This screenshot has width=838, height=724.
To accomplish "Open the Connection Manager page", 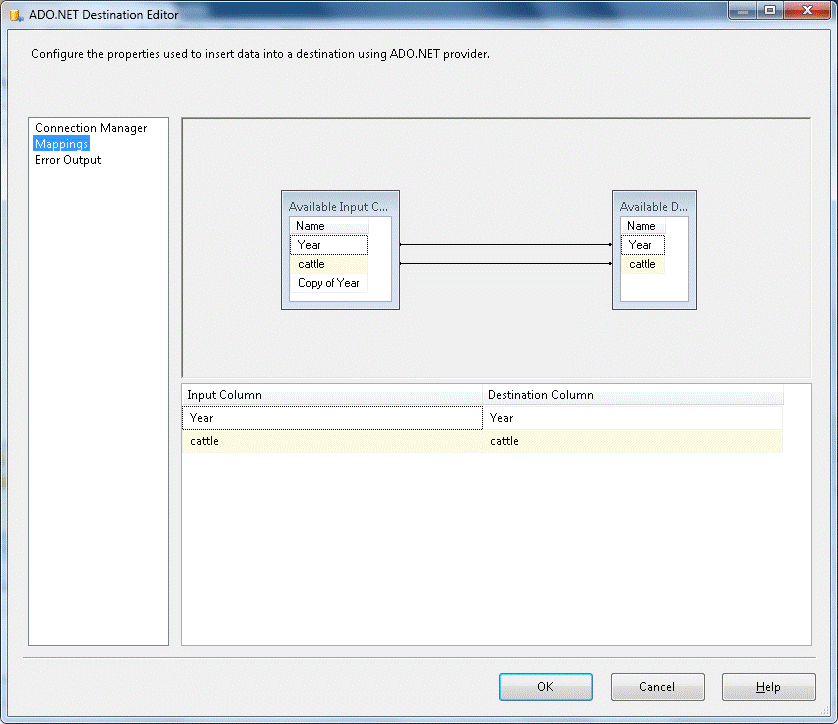I will pos(91,128).
